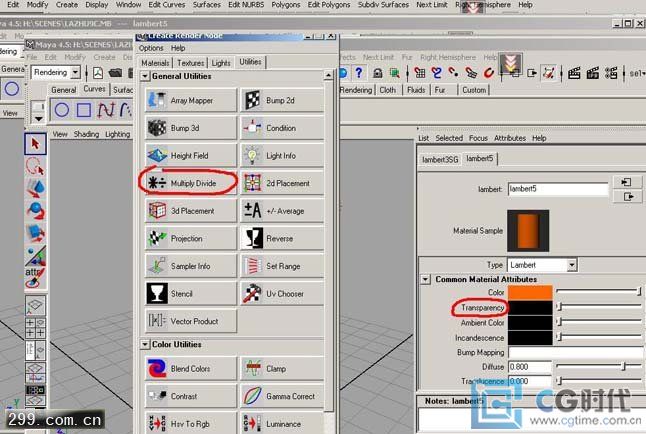Create a Height Field node
This screenshot has width=646, height=434.
pyautogui.click(x=191, y=155)
